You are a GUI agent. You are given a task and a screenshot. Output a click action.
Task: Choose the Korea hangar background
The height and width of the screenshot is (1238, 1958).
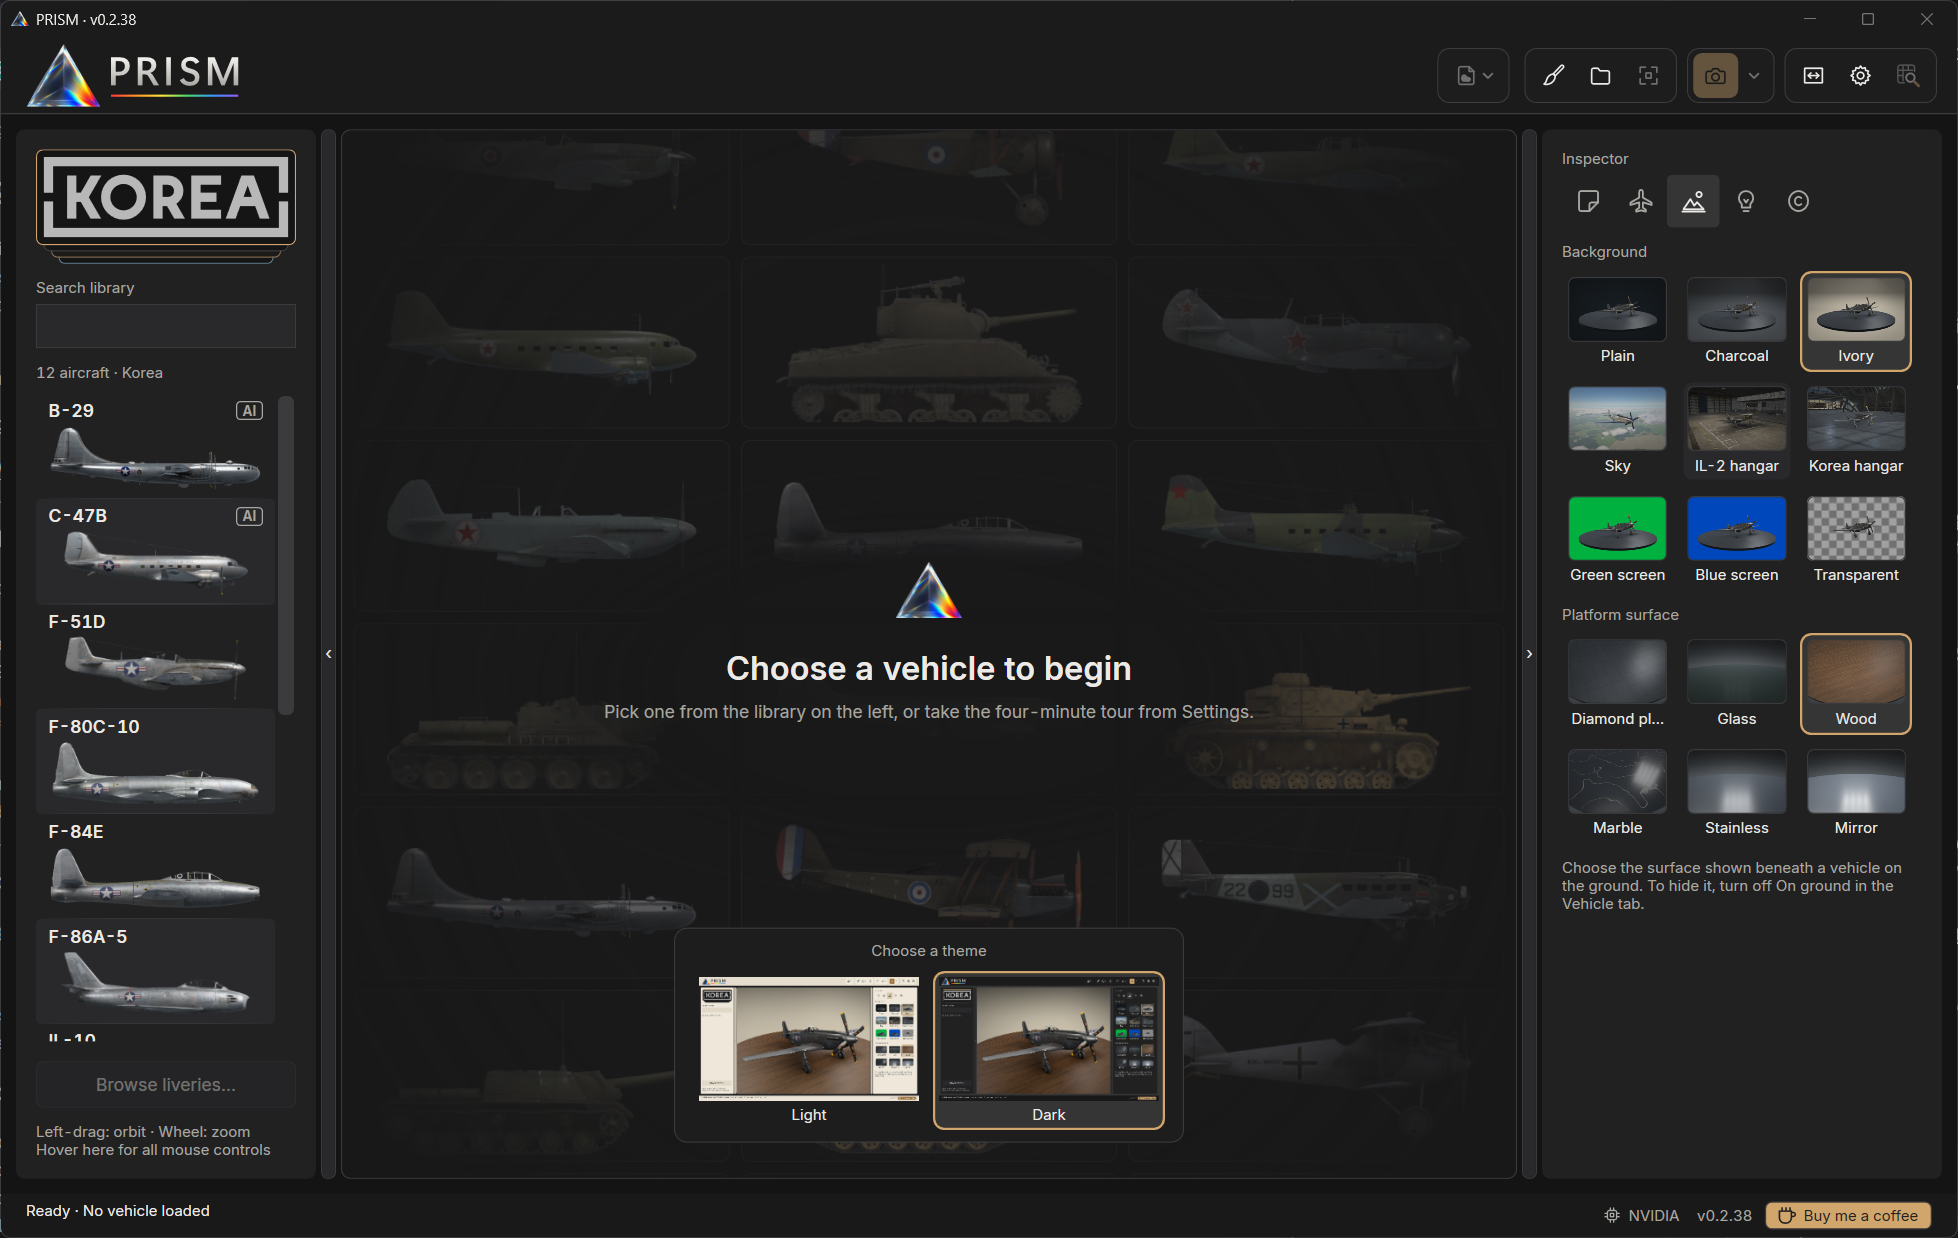tap(1856, 431)
